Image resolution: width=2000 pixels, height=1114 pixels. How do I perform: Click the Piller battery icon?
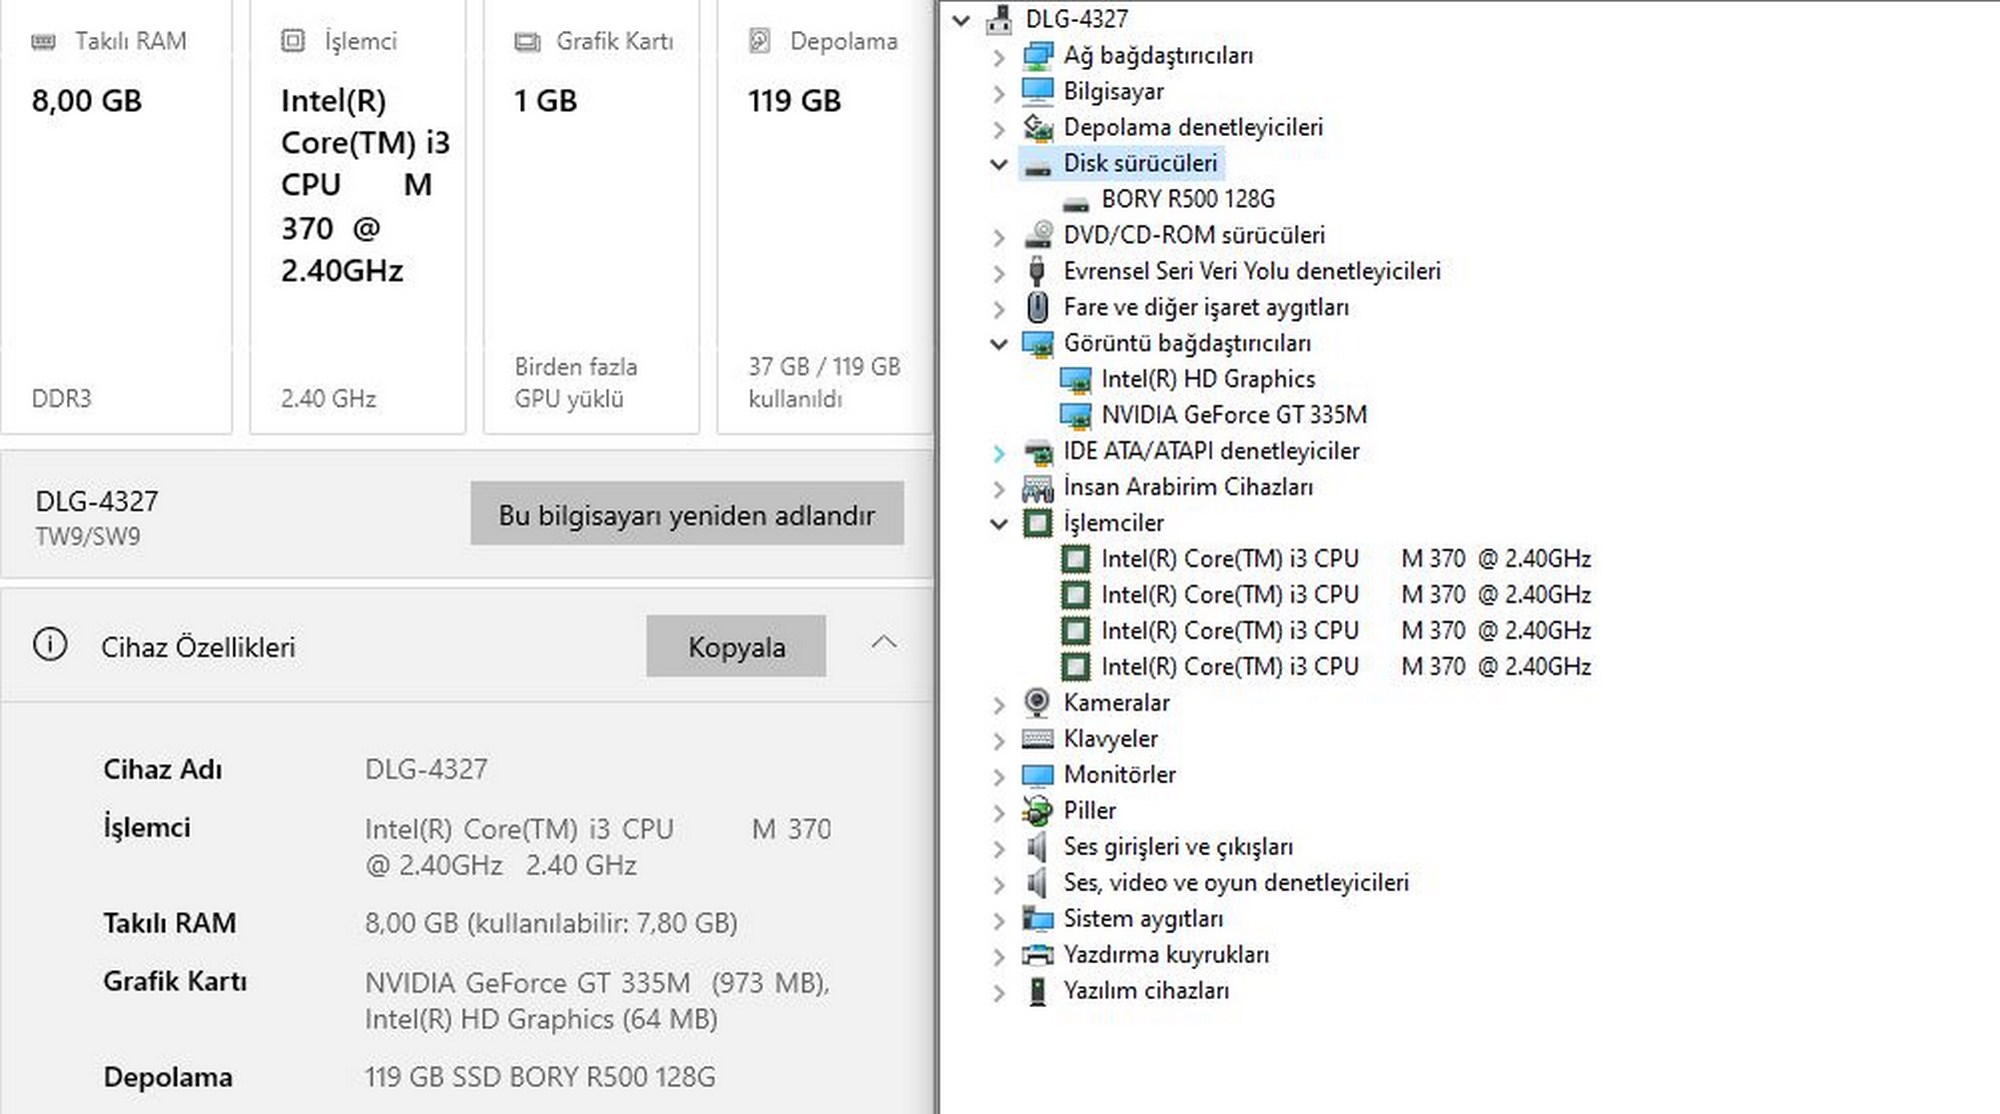(x=1038, y=811)
